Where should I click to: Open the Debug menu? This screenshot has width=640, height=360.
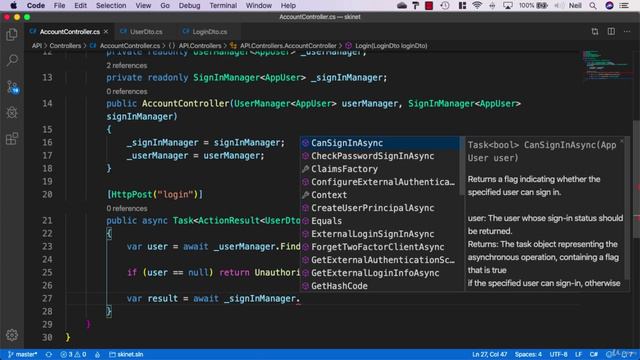[189, 5]
